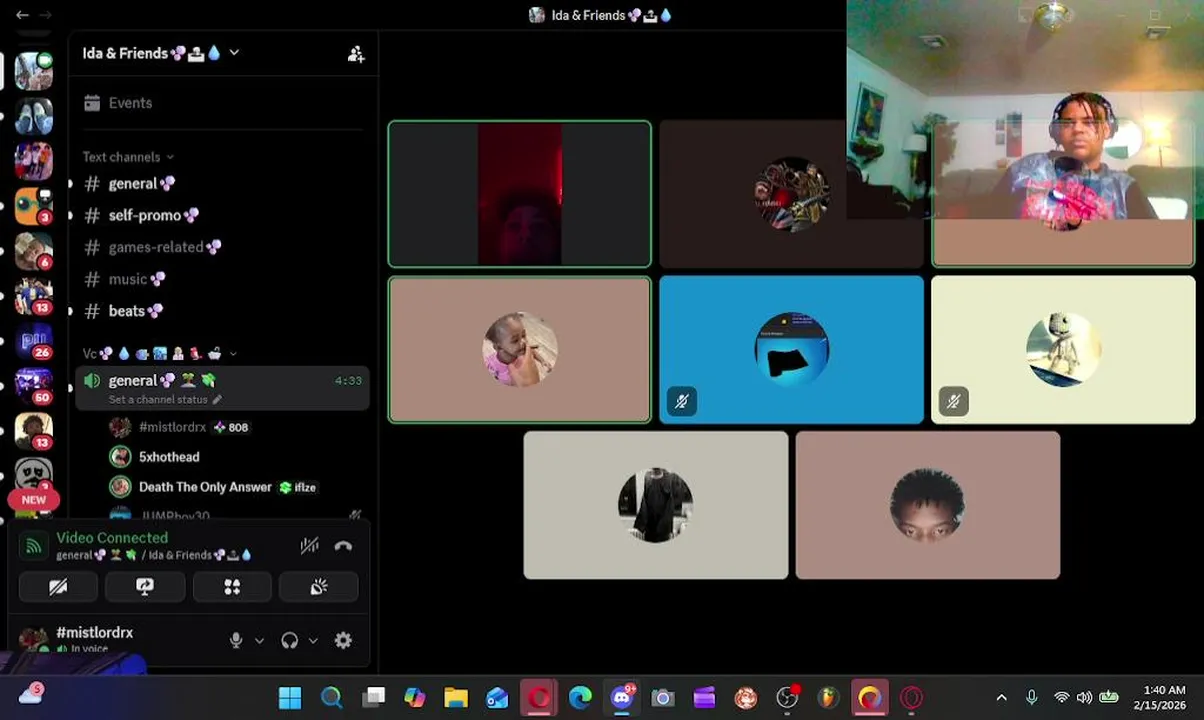Screen dimensions: 1204x720
Task: Open Outlook from the taskbar
Action: (x=497, y=697)
